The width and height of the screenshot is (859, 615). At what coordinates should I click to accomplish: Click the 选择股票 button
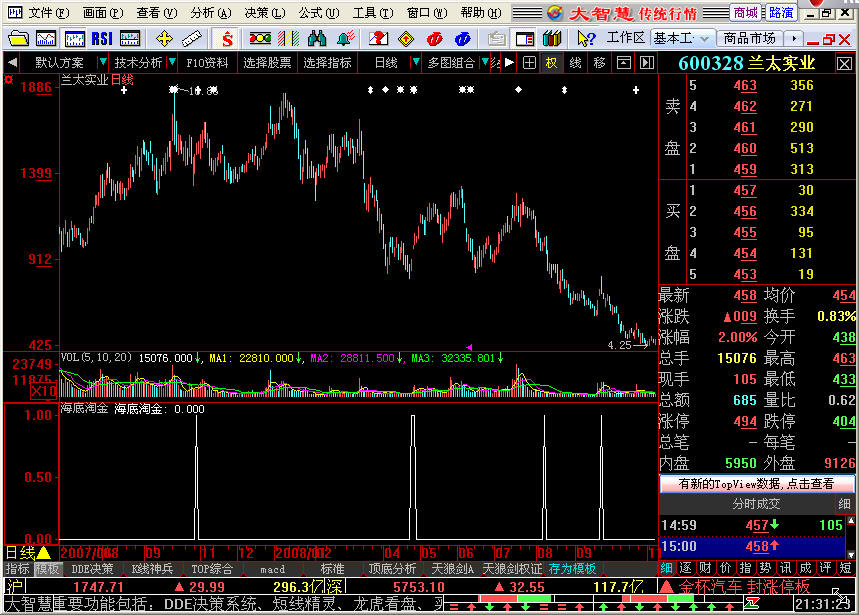267,62
